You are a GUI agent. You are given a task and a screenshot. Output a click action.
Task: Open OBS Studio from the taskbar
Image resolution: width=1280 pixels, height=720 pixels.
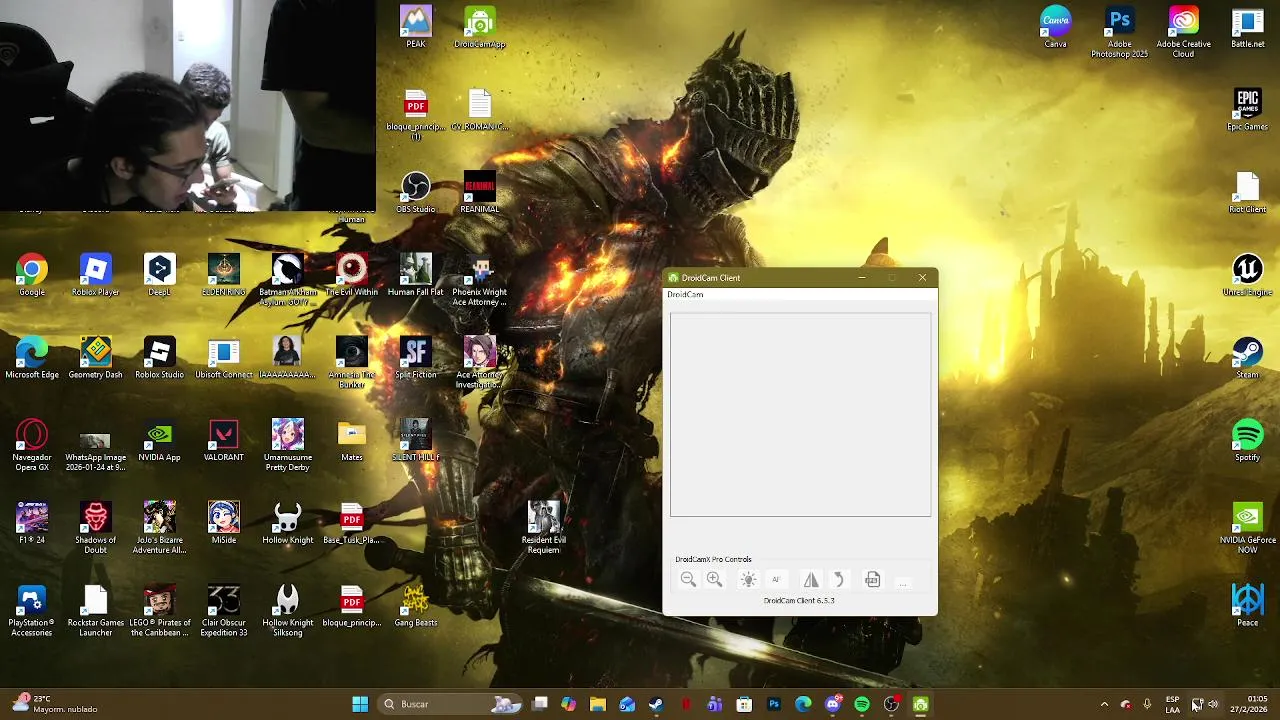[891, 704]
